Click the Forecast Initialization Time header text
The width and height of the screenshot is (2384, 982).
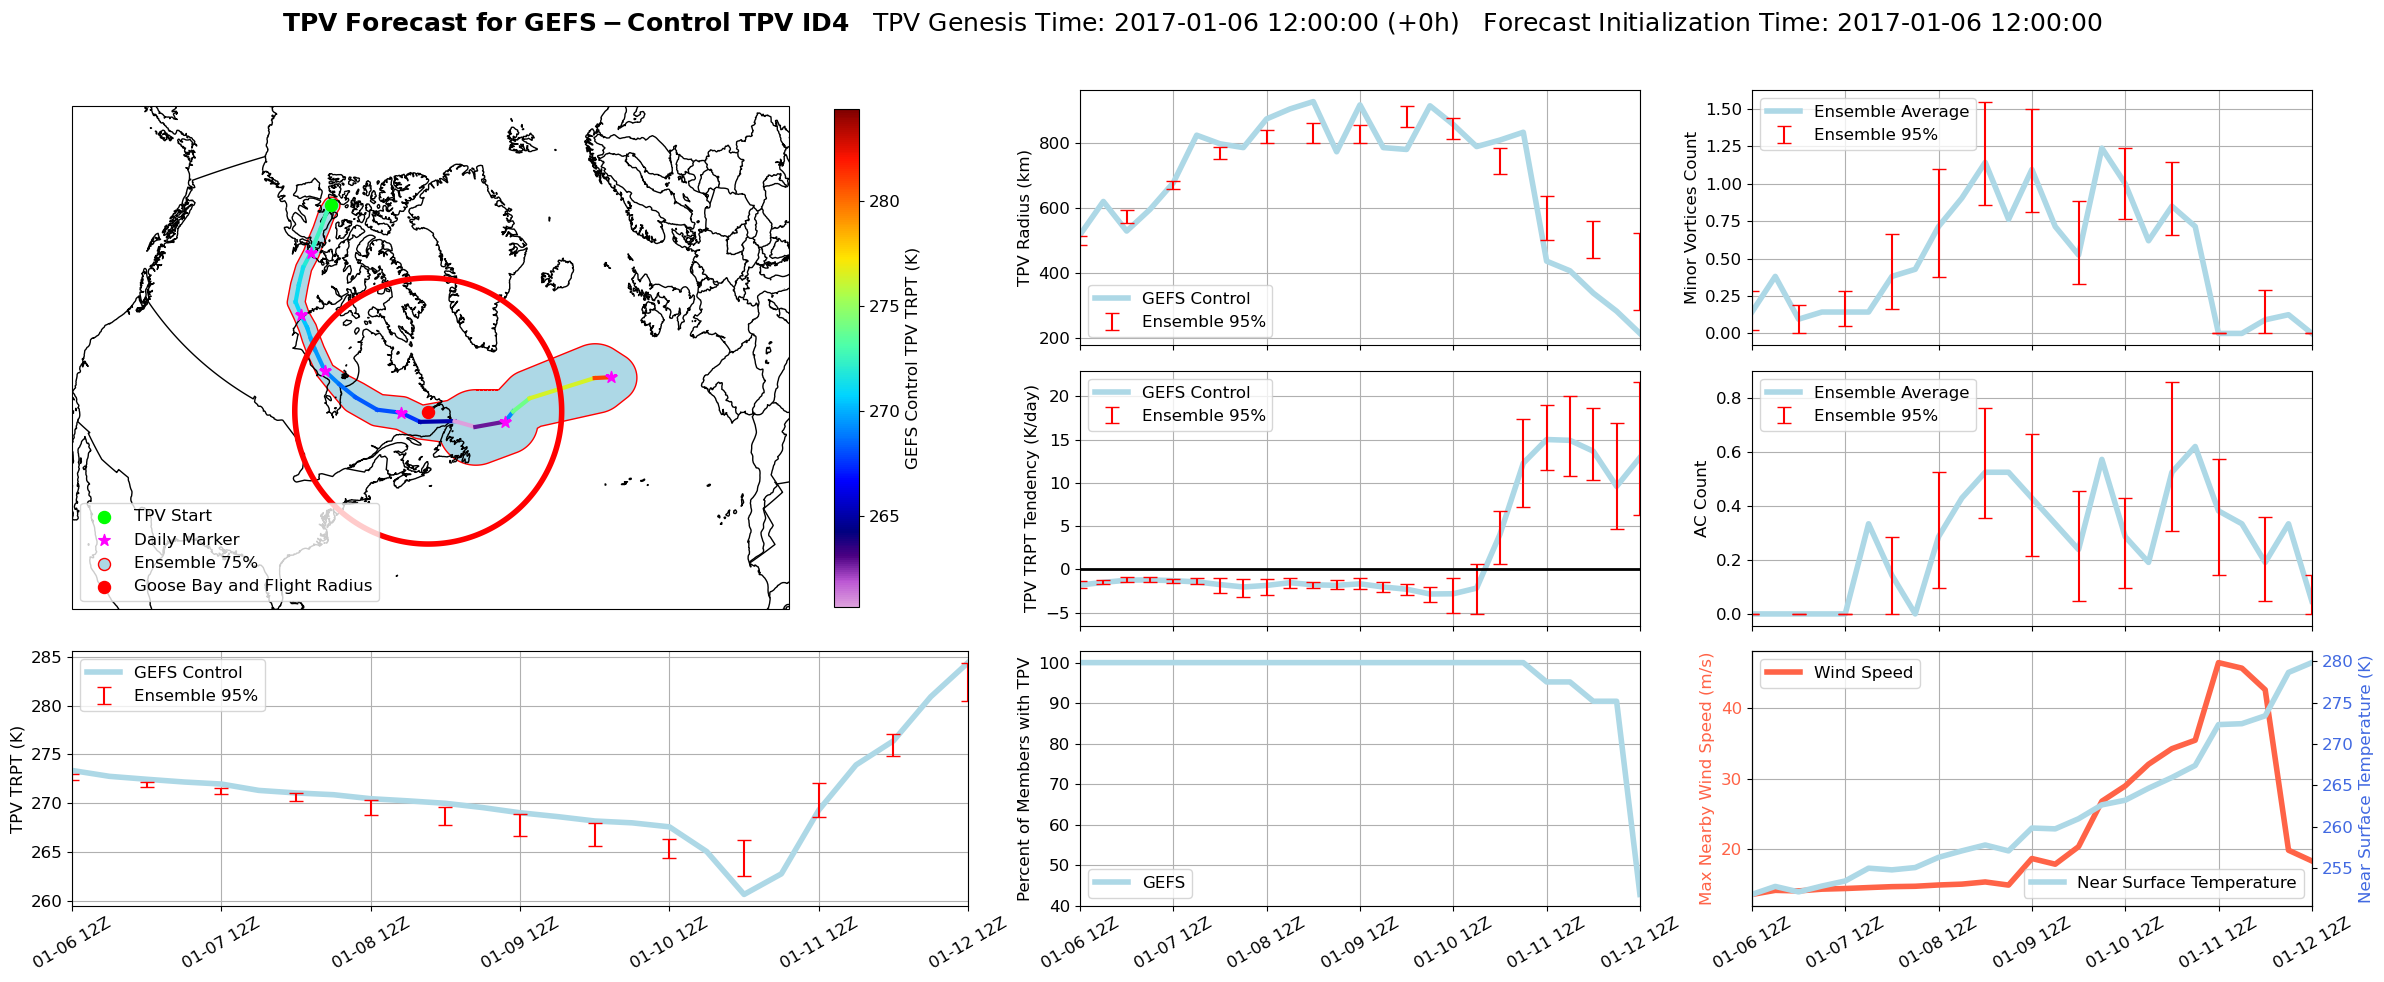1792,23
